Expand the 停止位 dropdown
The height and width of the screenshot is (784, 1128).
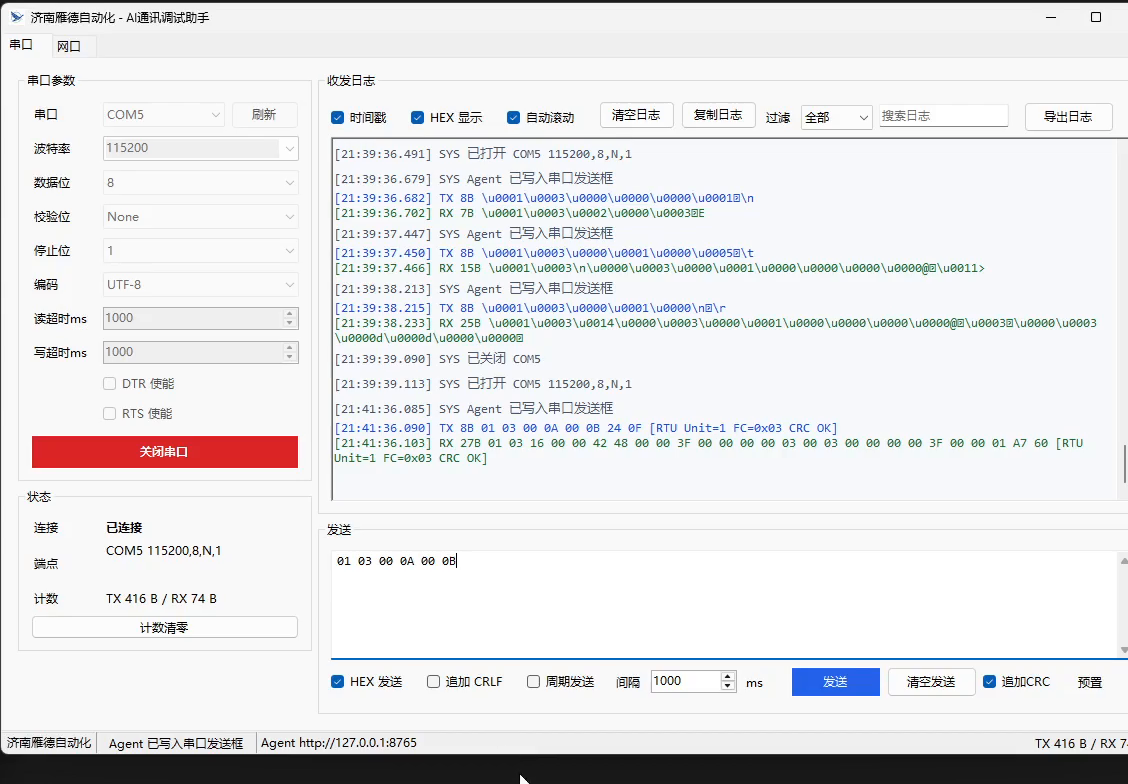click(201, 250)
